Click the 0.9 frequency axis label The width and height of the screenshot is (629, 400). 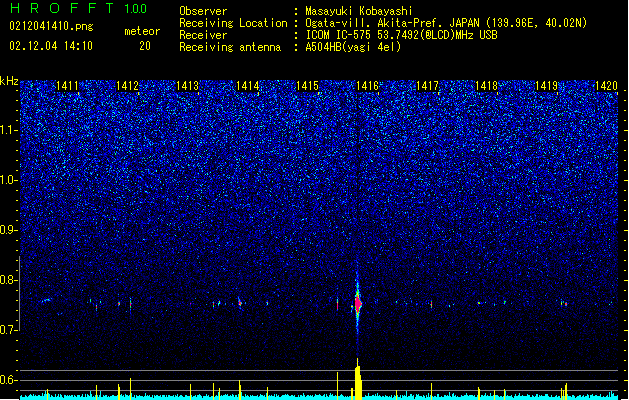(x=8, y=230)
